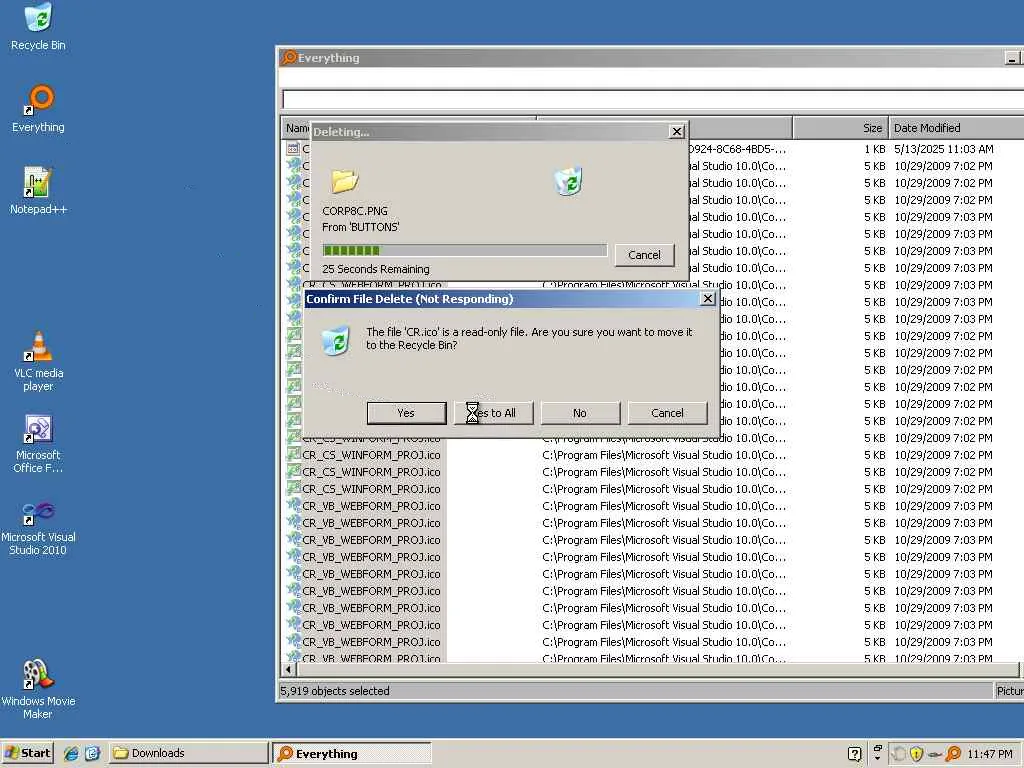
Task: Click the "From 'BUTTONS'" label
Action: tap(360, 227)
